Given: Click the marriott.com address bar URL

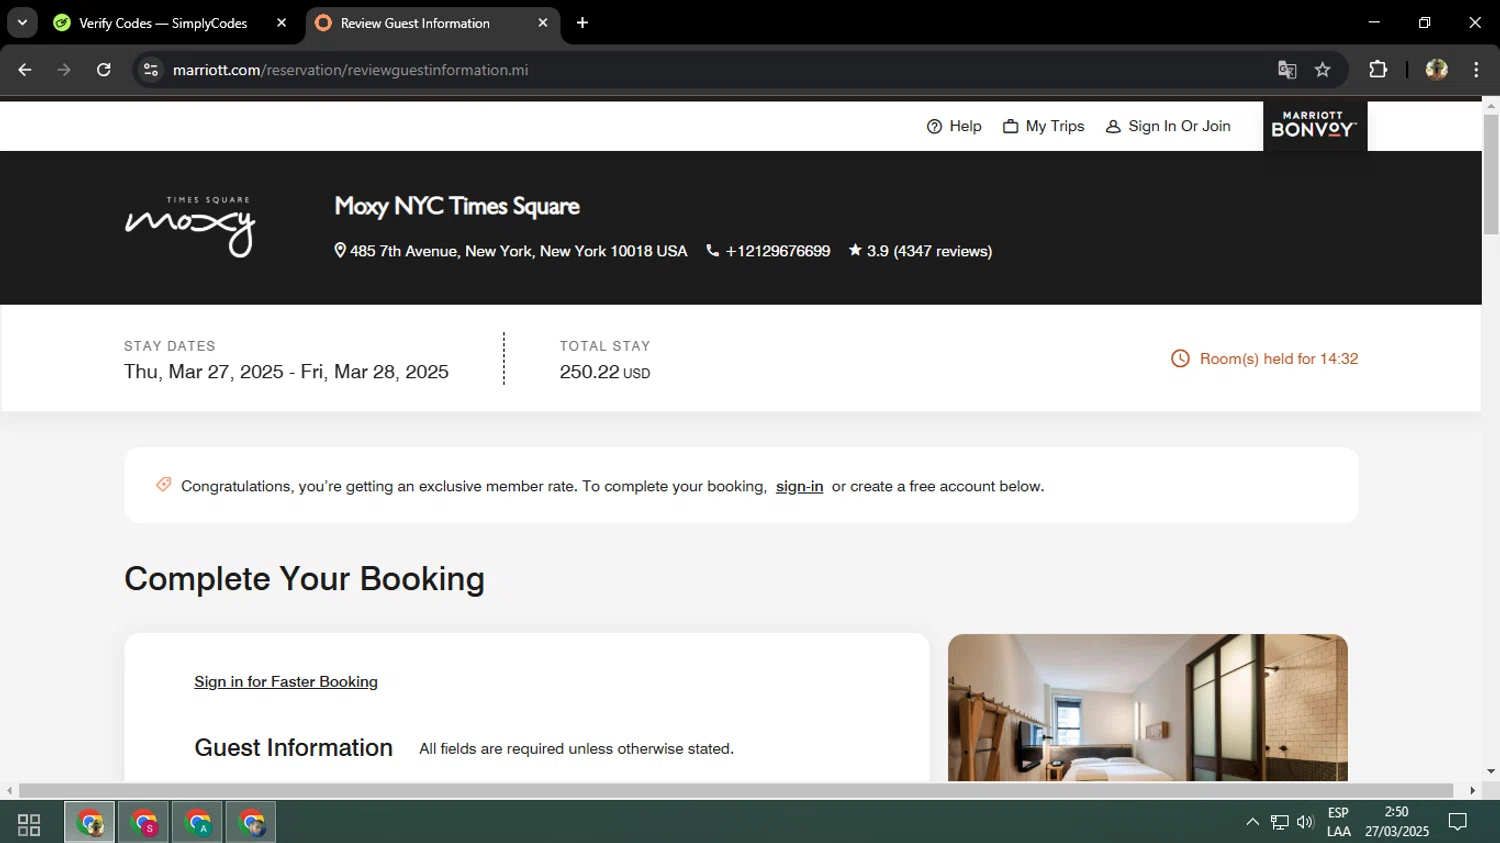Looking at the screenshot, I should point(350,70).
